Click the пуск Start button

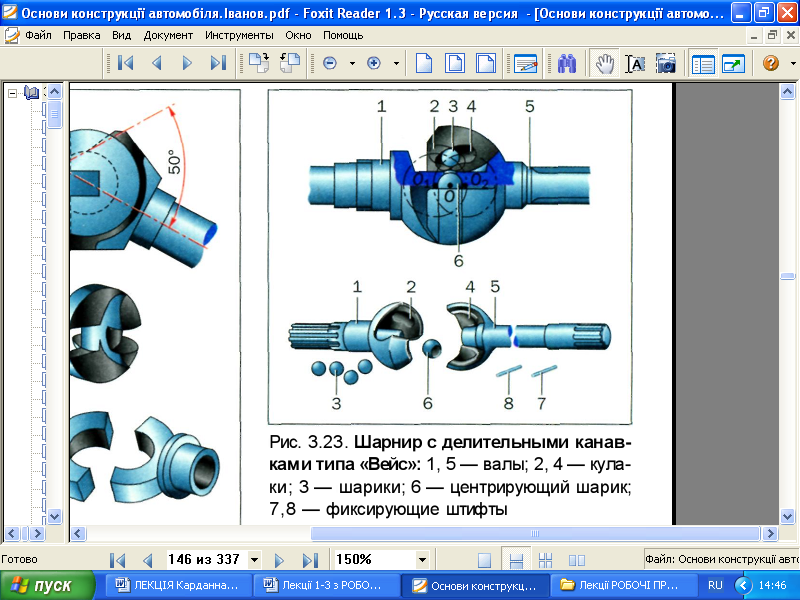[48, 585]
